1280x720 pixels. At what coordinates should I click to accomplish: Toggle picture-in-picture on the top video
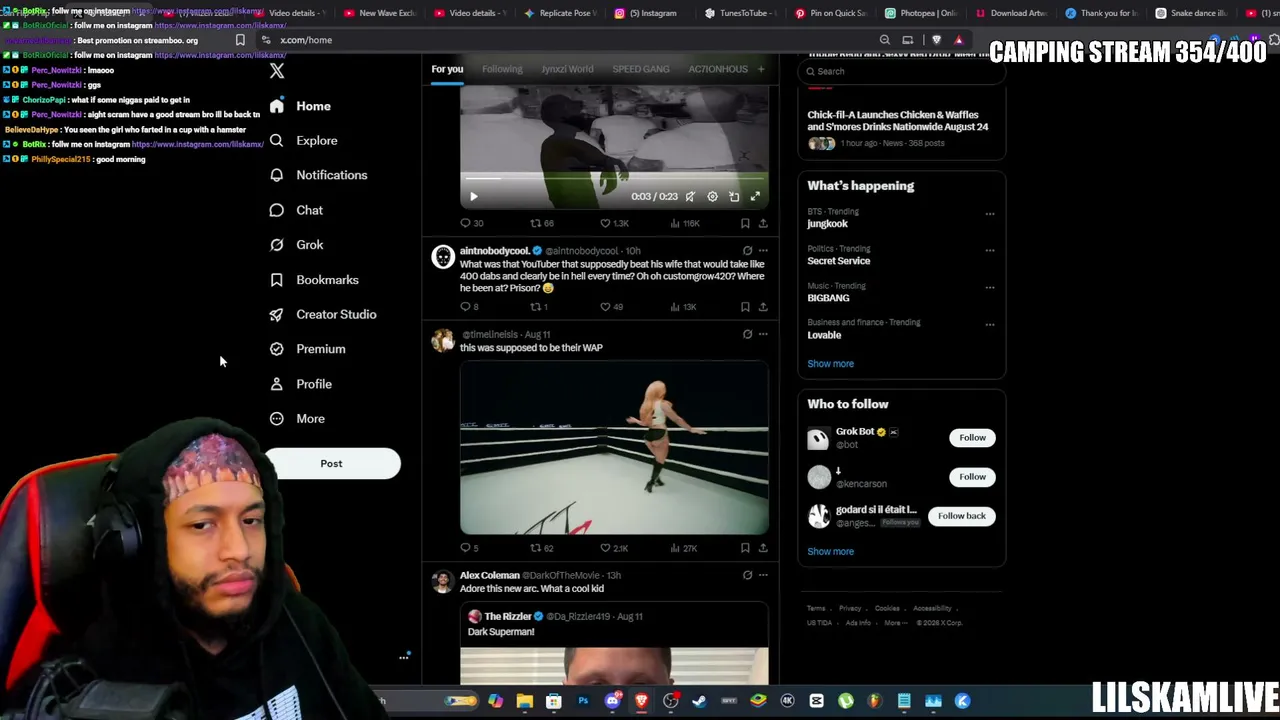coord(734,197)
